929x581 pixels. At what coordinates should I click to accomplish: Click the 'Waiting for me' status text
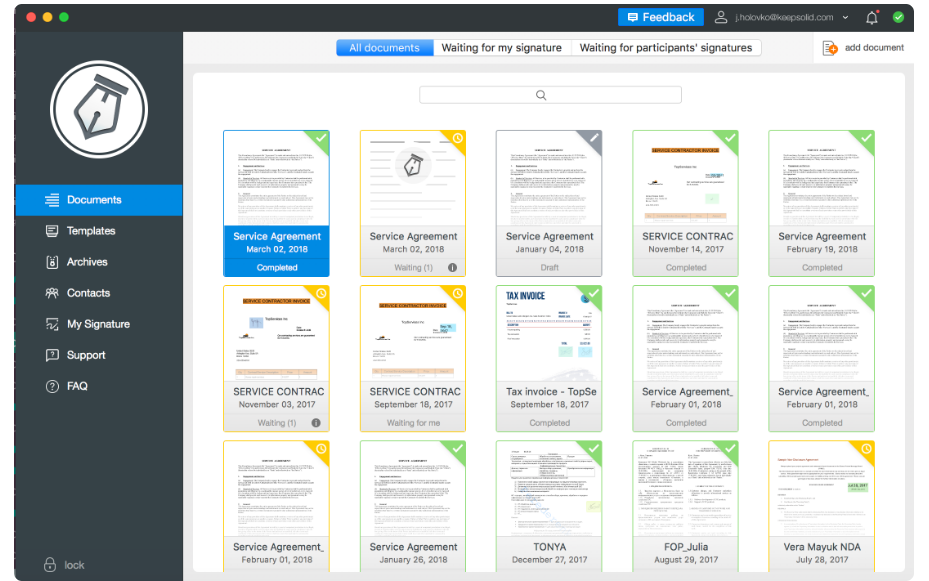coord(414,423)
